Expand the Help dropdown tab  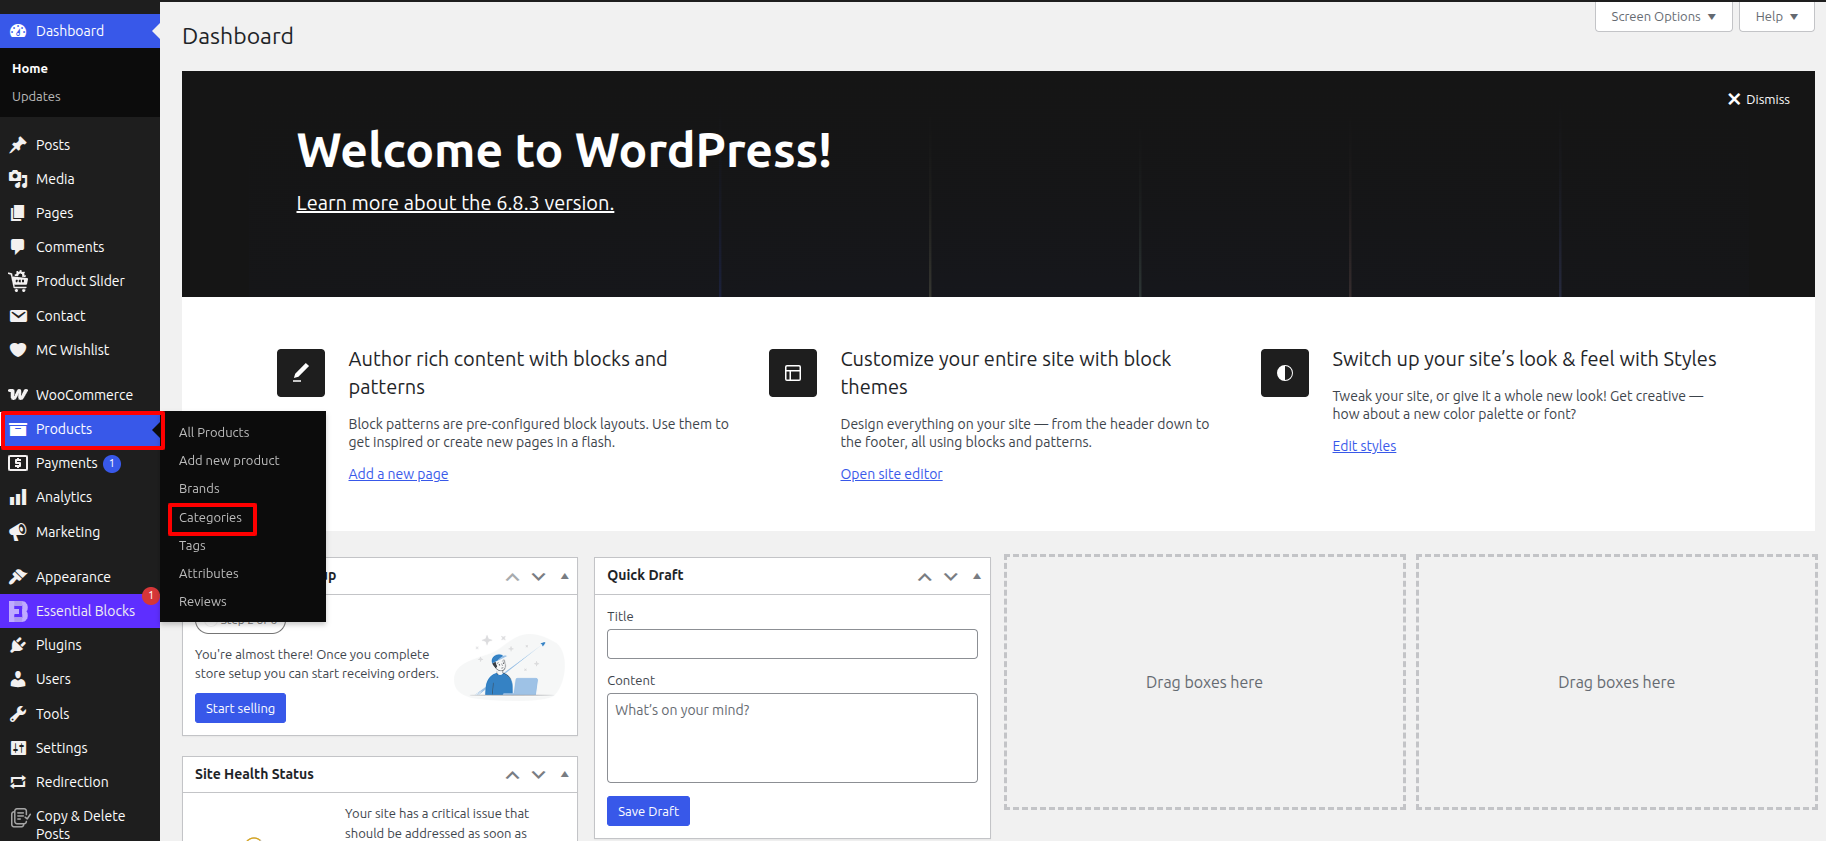coord(1776,17)
